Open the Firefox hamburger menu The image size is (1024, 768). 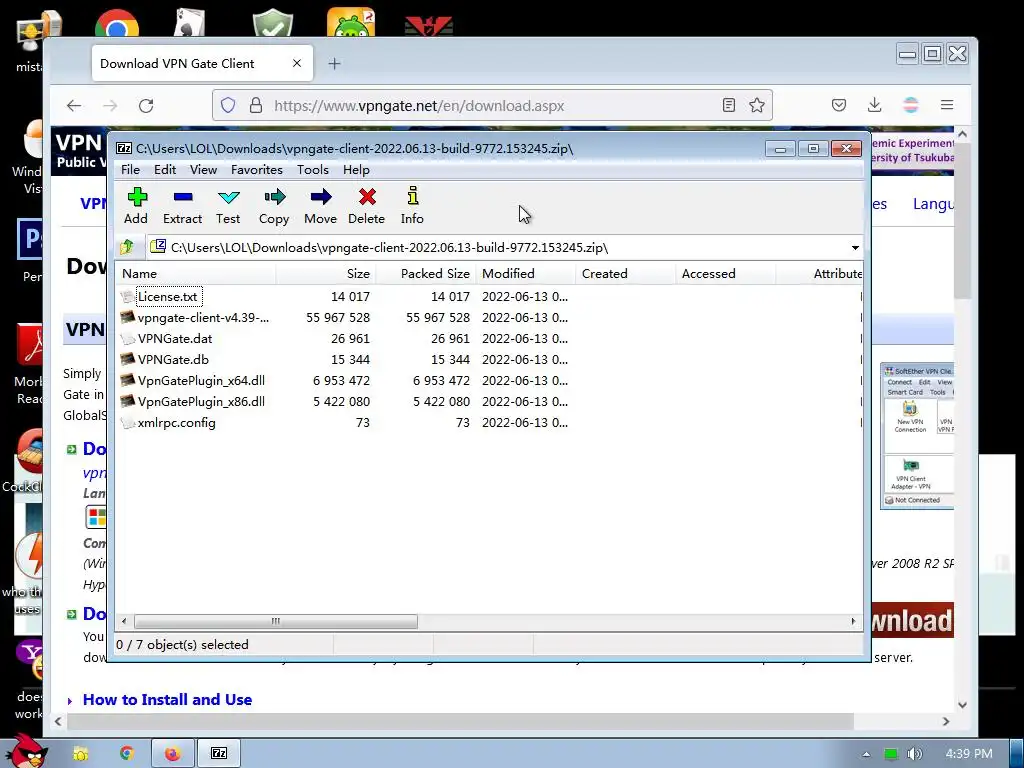[x=947, y=105]
